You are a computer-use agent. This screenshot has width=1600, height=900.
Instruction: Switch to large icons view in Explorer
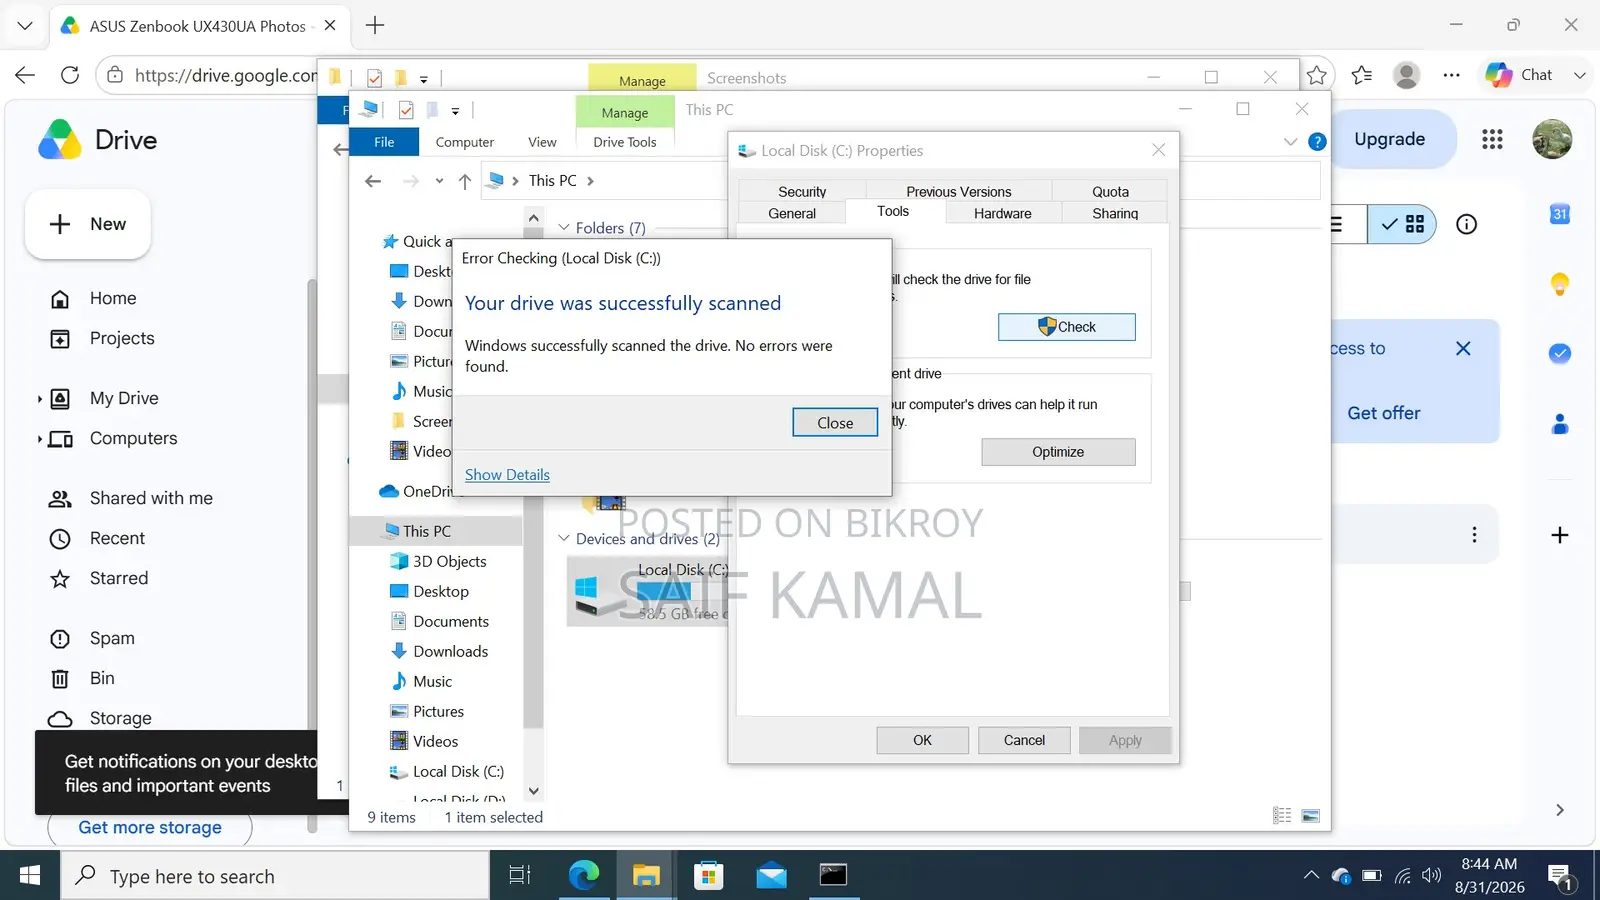[x=1311, y=816]
